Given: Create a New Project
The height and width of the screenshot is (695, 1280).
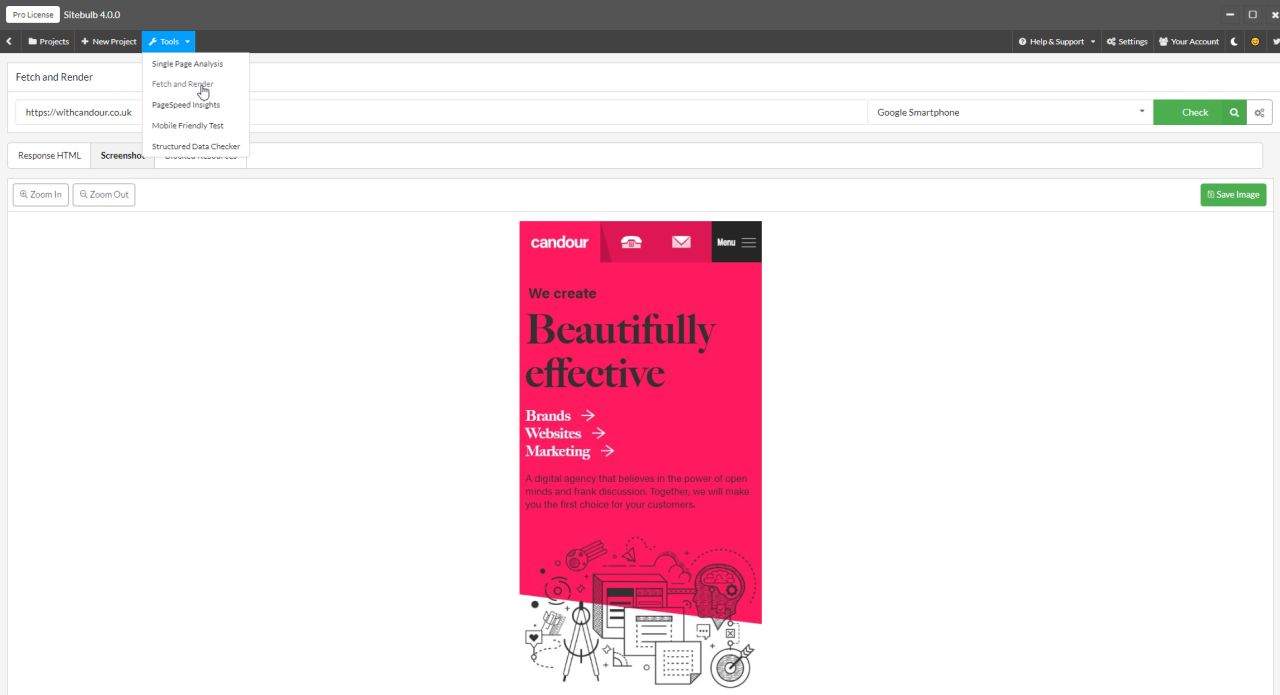Looking at the screenshot, I should click(x=108, y=42).
